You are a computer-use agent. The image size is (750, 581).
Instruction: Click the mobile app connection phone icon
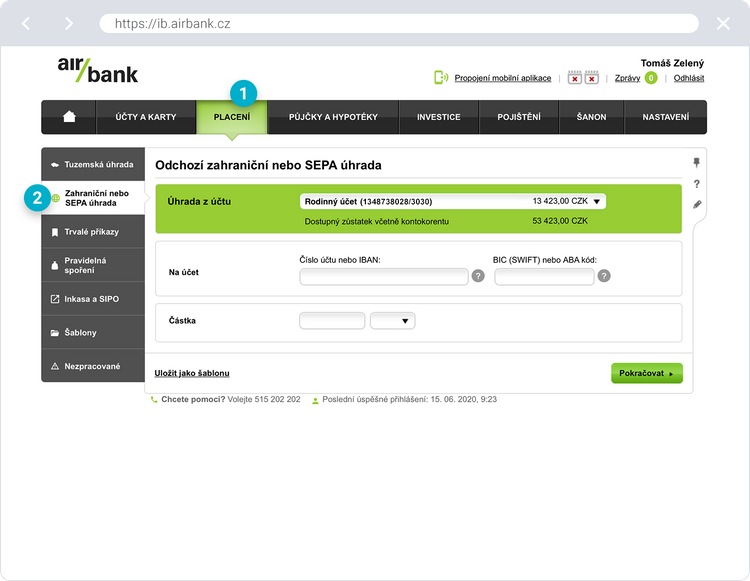pos(440,78)
